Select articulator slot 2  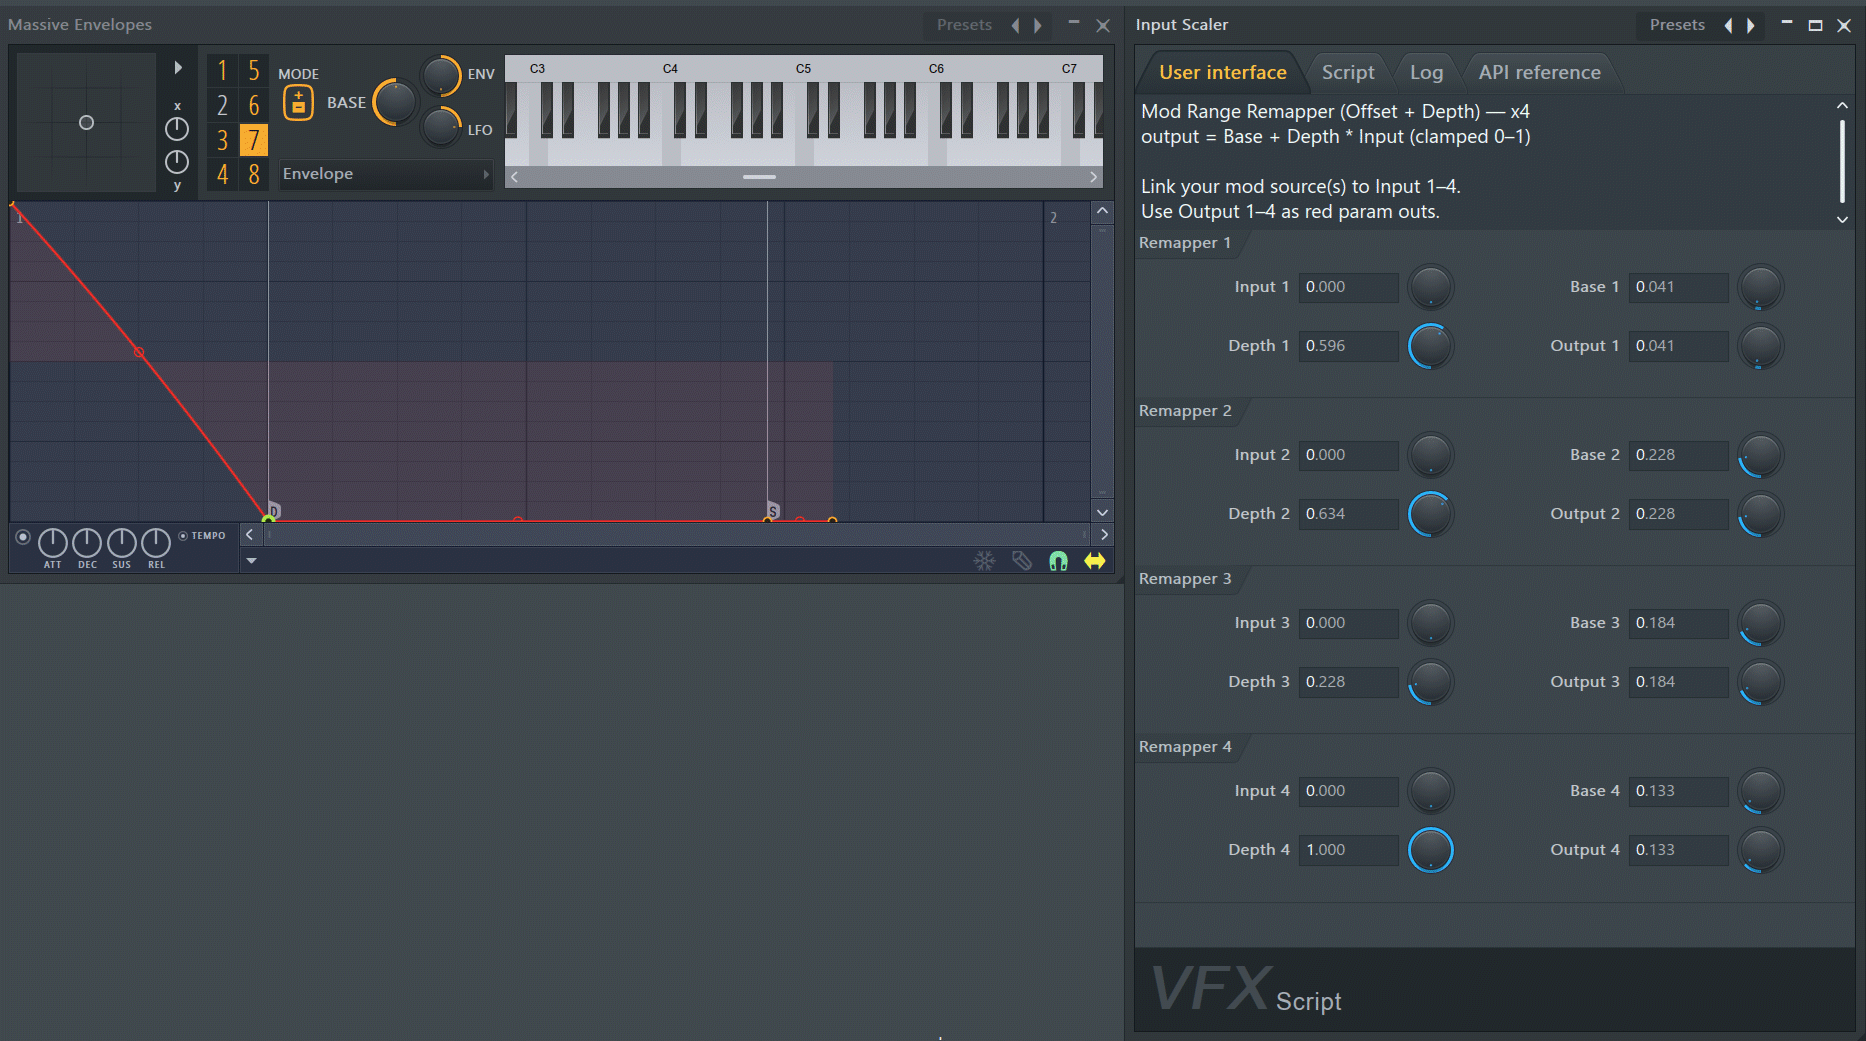tap(222, 105)
